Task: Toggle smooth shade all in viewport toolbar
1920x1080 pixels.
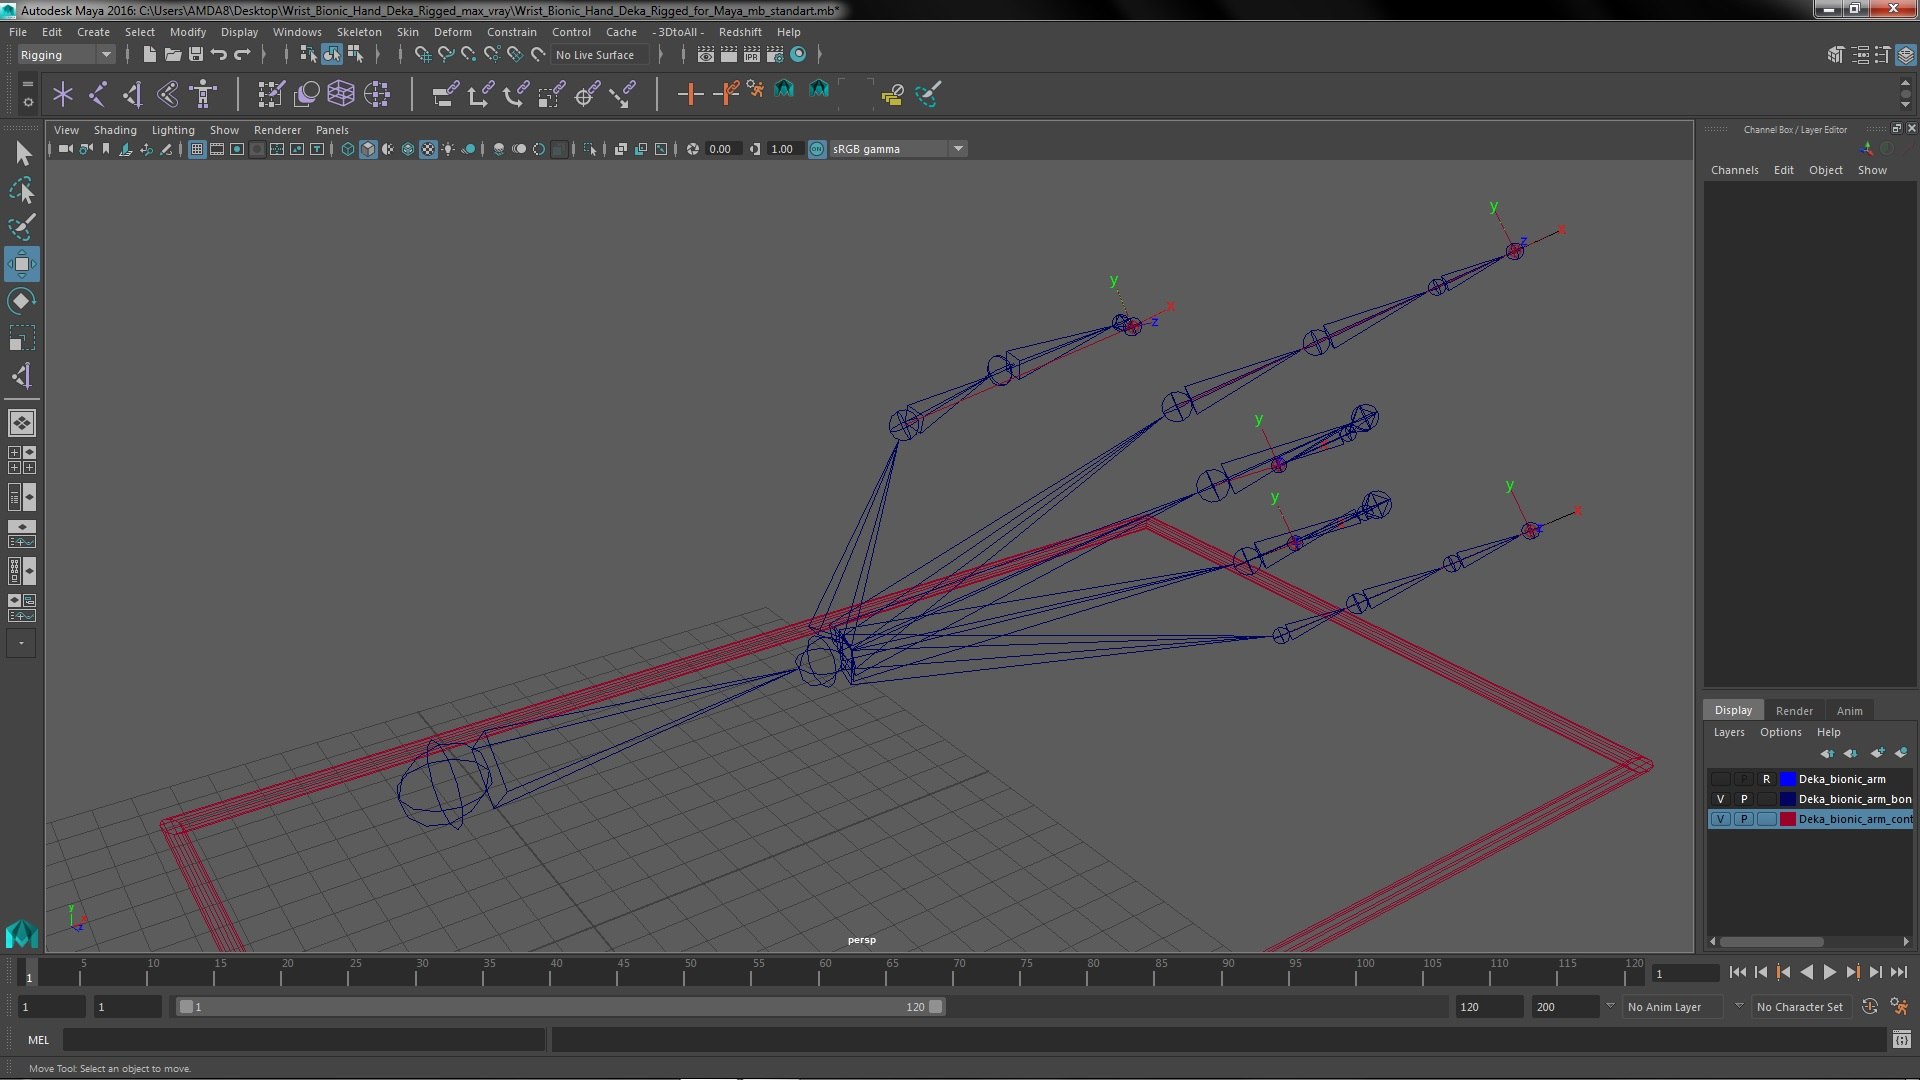Action: pos(368,149)
